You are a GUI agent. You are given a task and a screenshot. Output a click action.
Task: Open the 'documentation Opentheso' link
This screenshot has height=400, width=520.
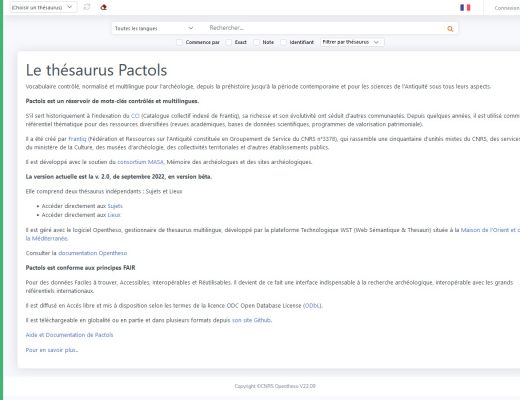93,253
